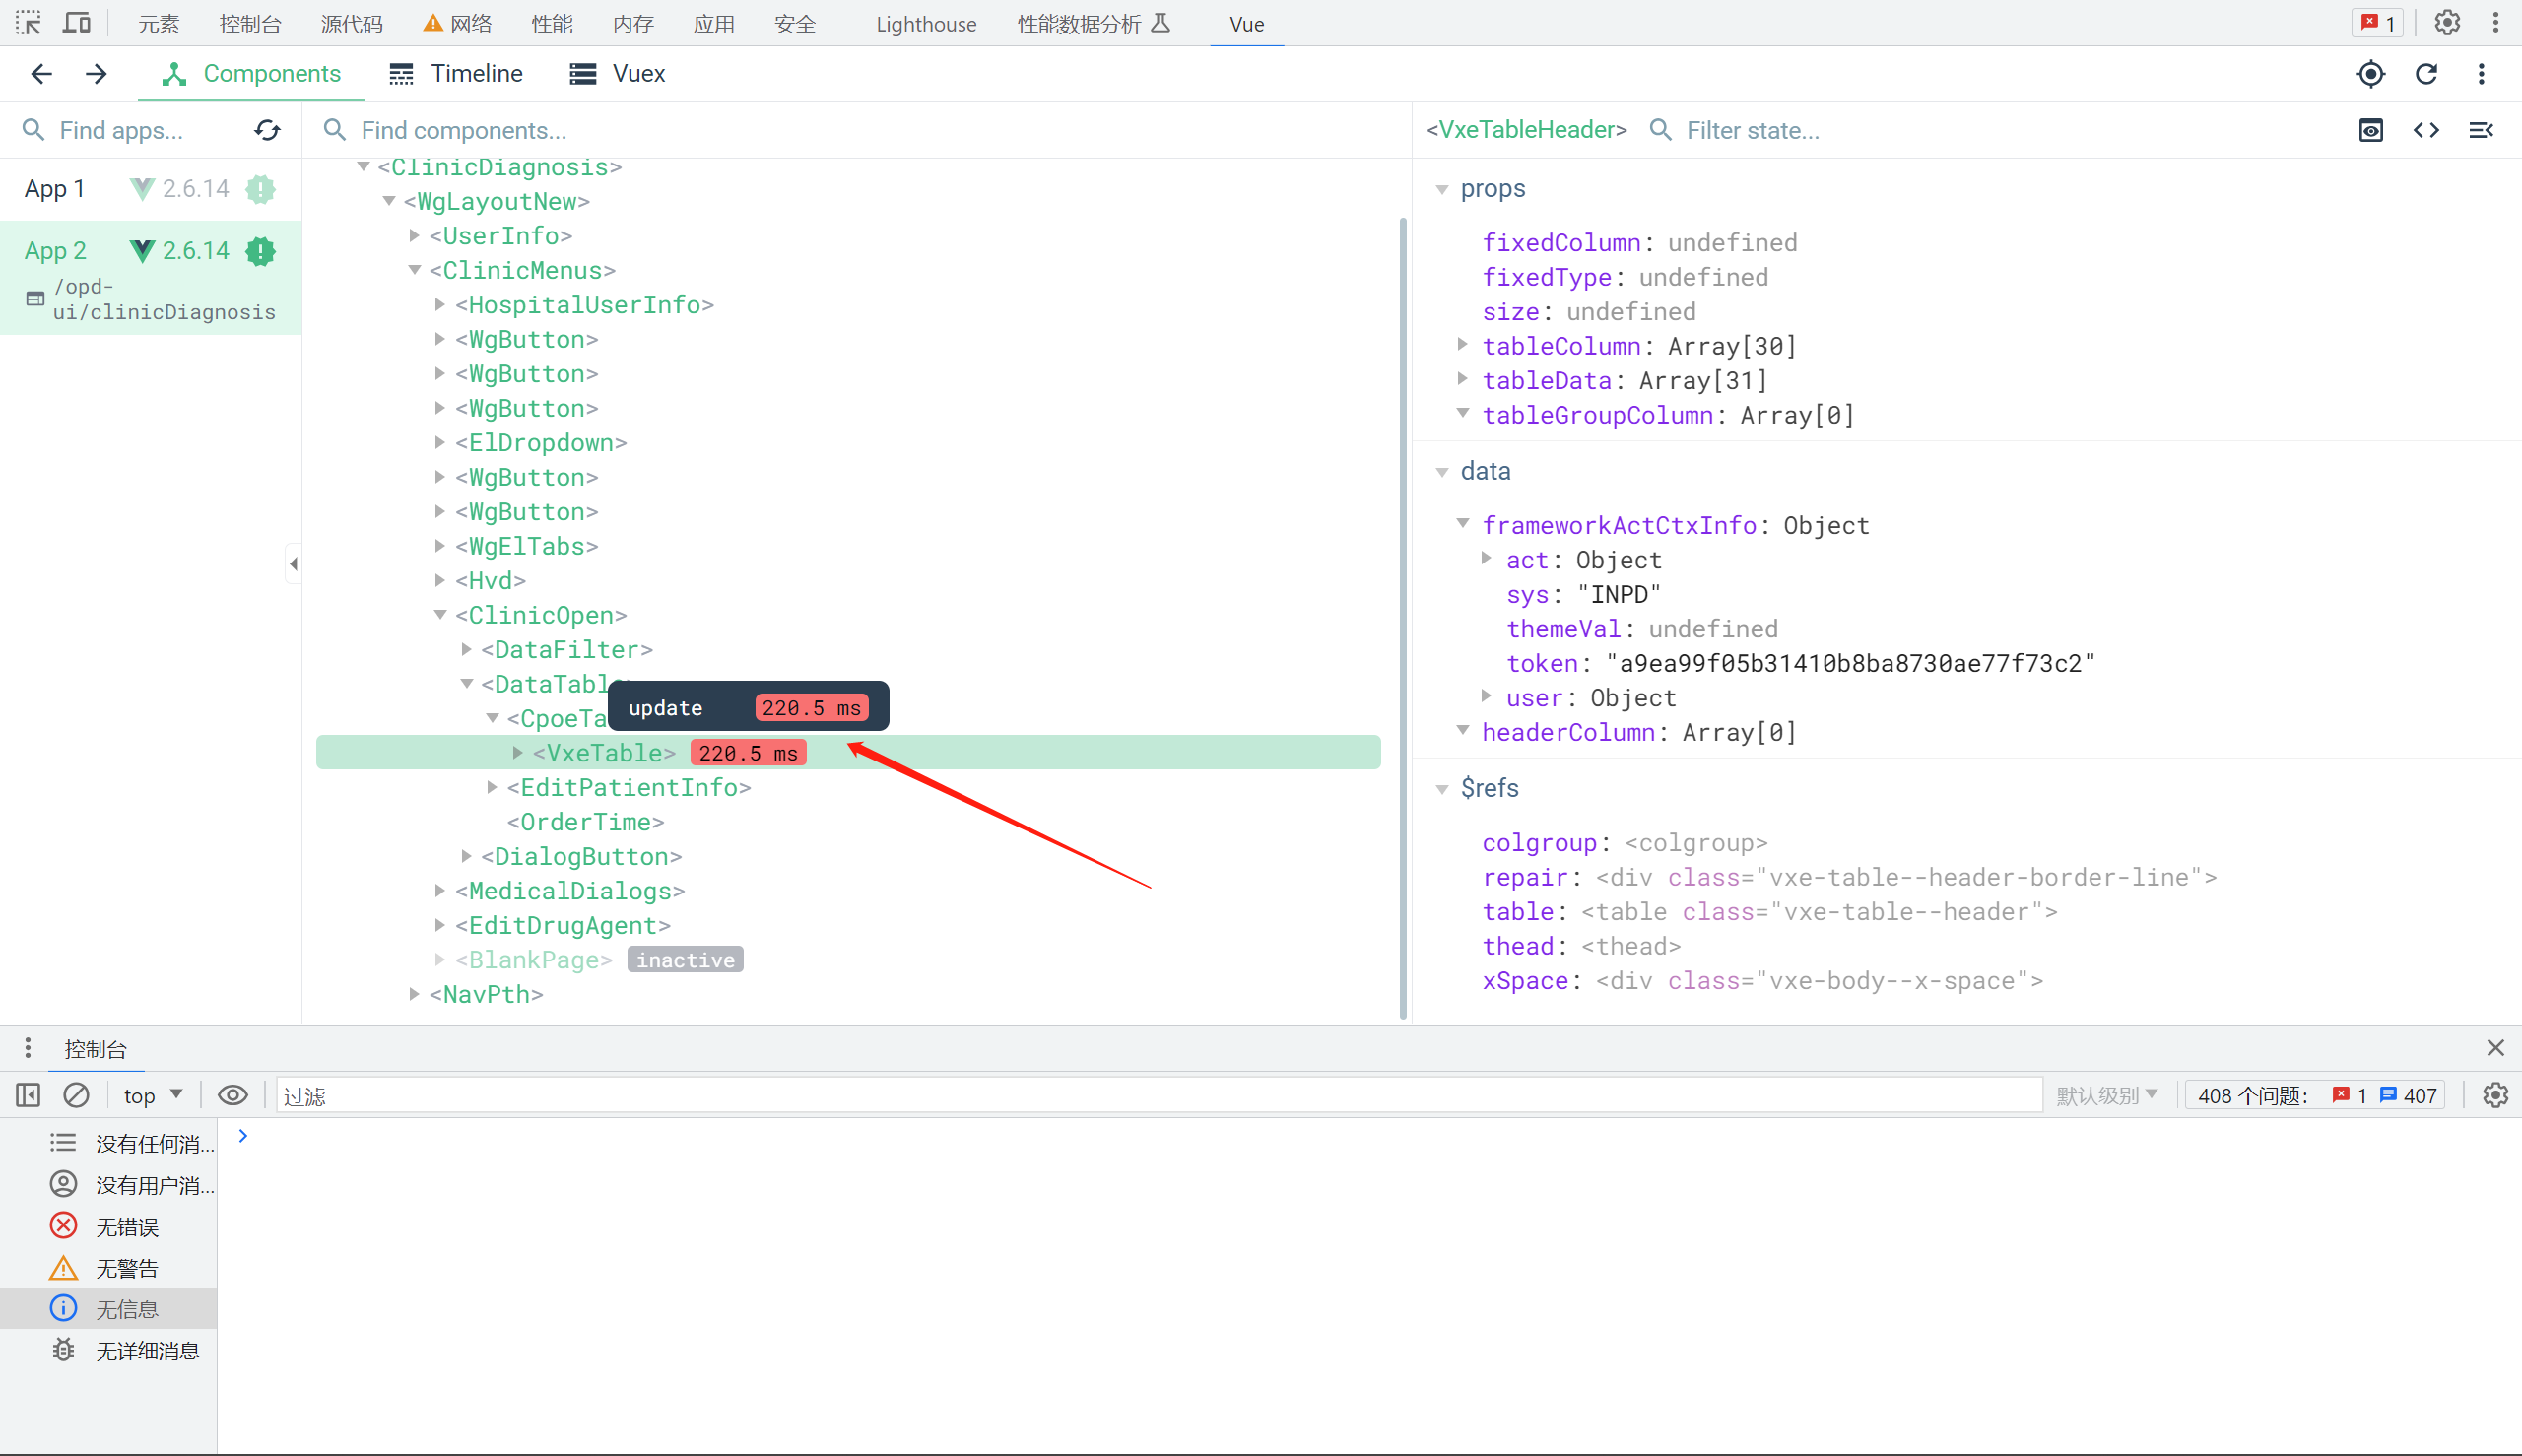Open DevTools settings gear icon
2522x1456 pixels.
2446,23
